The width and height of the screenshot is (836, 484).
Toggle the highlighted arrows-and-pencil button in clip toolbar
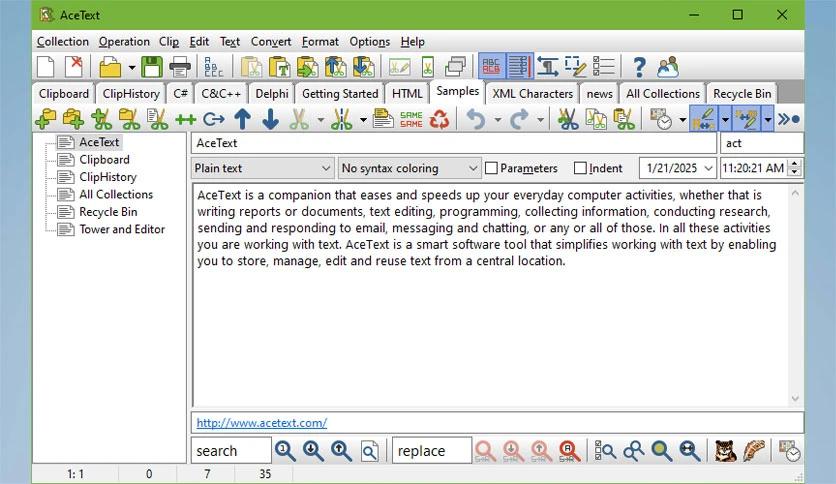click(746, 119)
